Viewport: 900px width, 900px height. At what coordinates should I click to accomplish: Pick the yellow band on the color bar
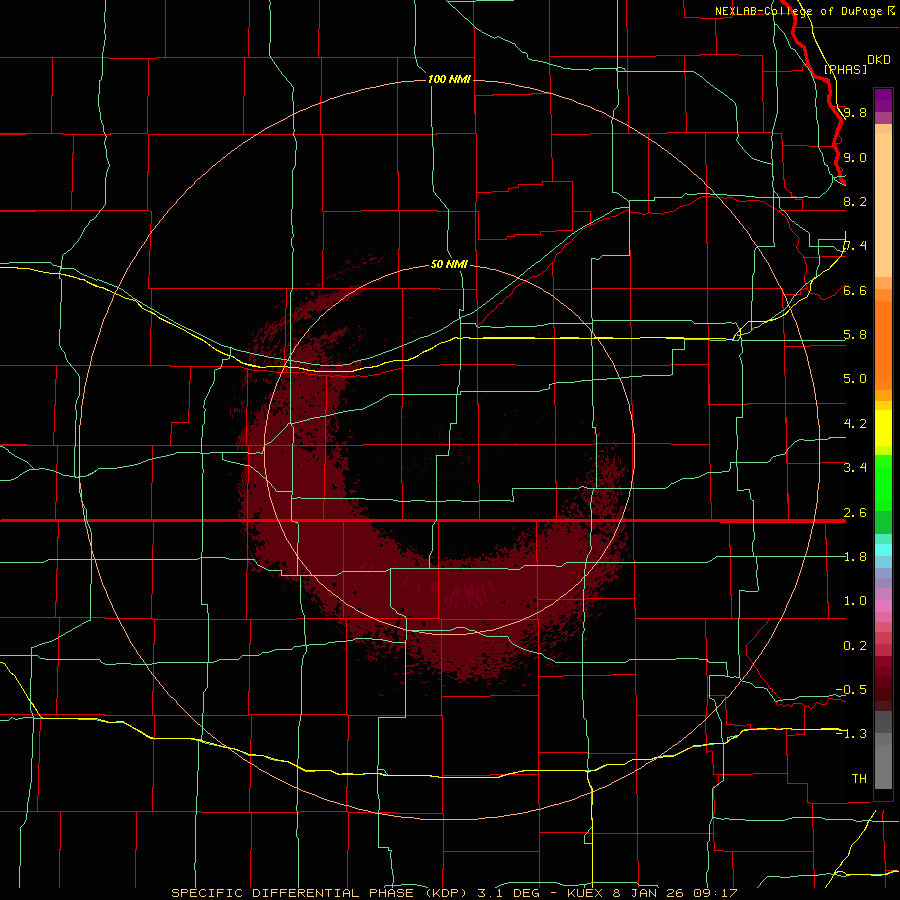click(x=883, y=428)
